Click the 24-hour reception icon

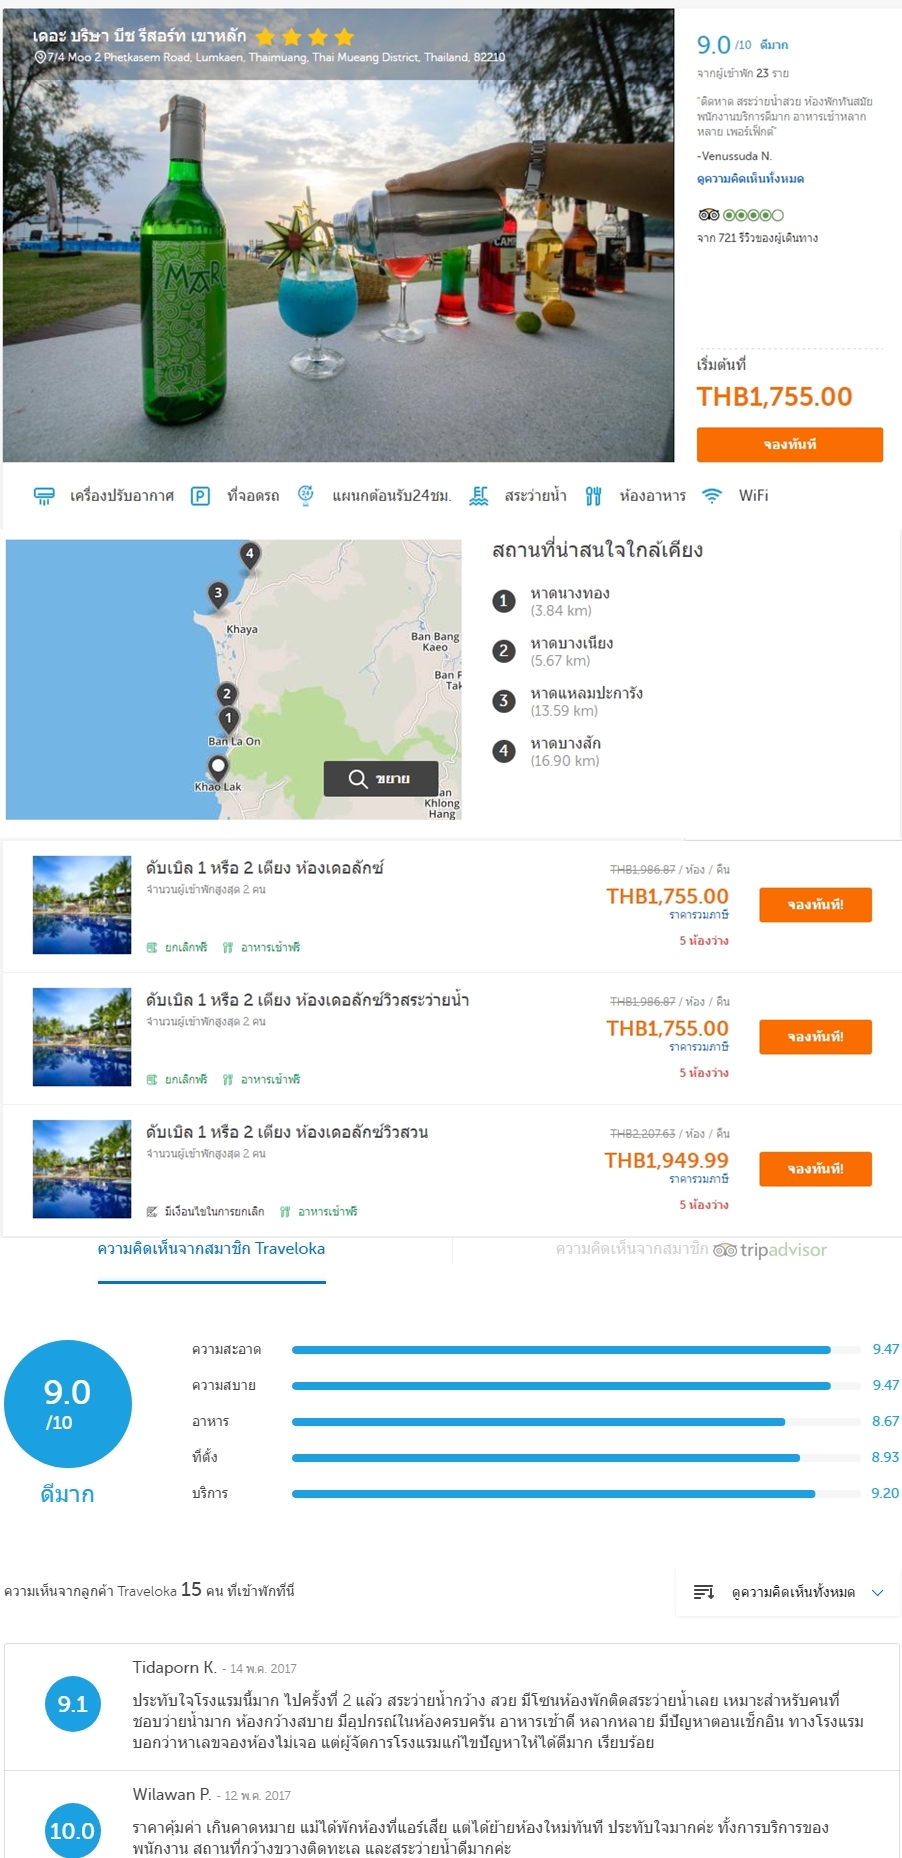click(x=306, y=495)
